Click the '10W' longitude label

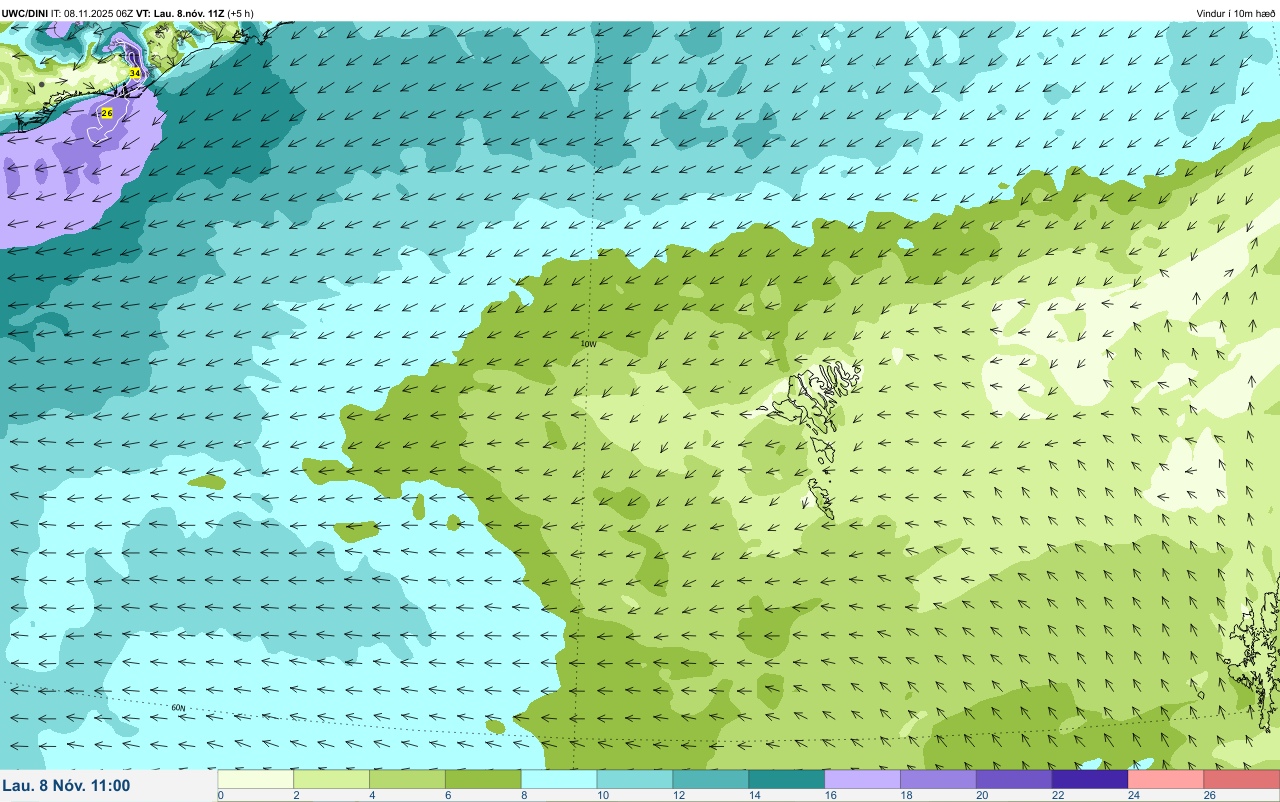(589, 344)
